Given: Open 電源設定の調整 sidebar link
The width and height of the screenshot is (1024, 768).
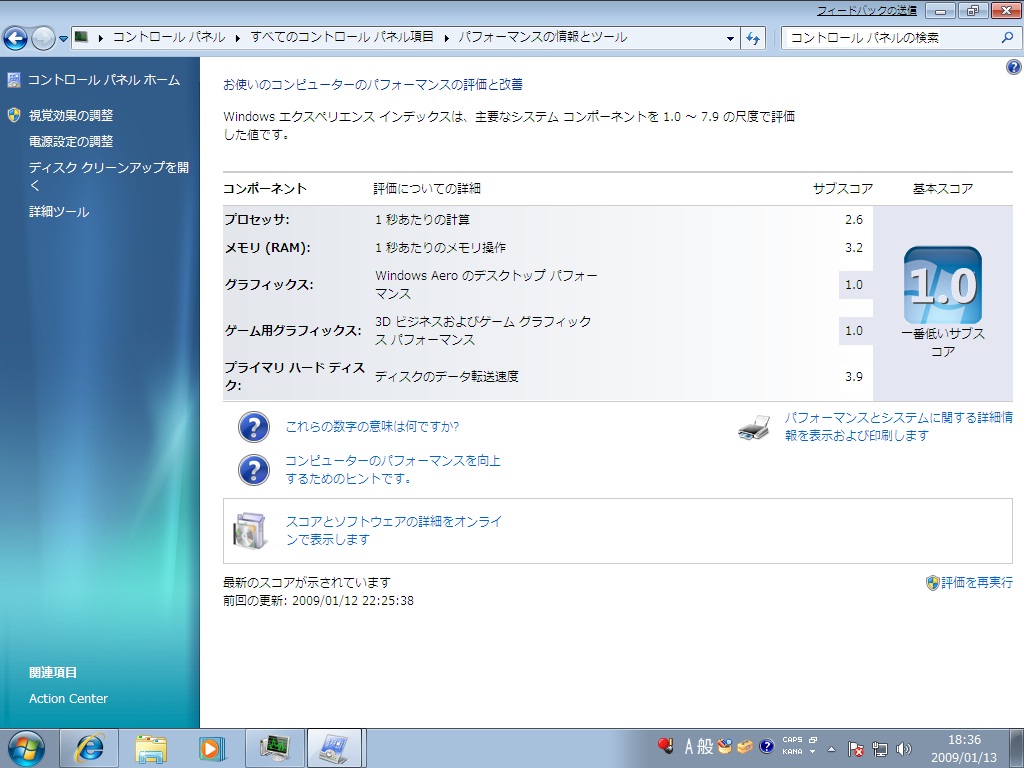Looking at the screenshot, I should point(71,142).
